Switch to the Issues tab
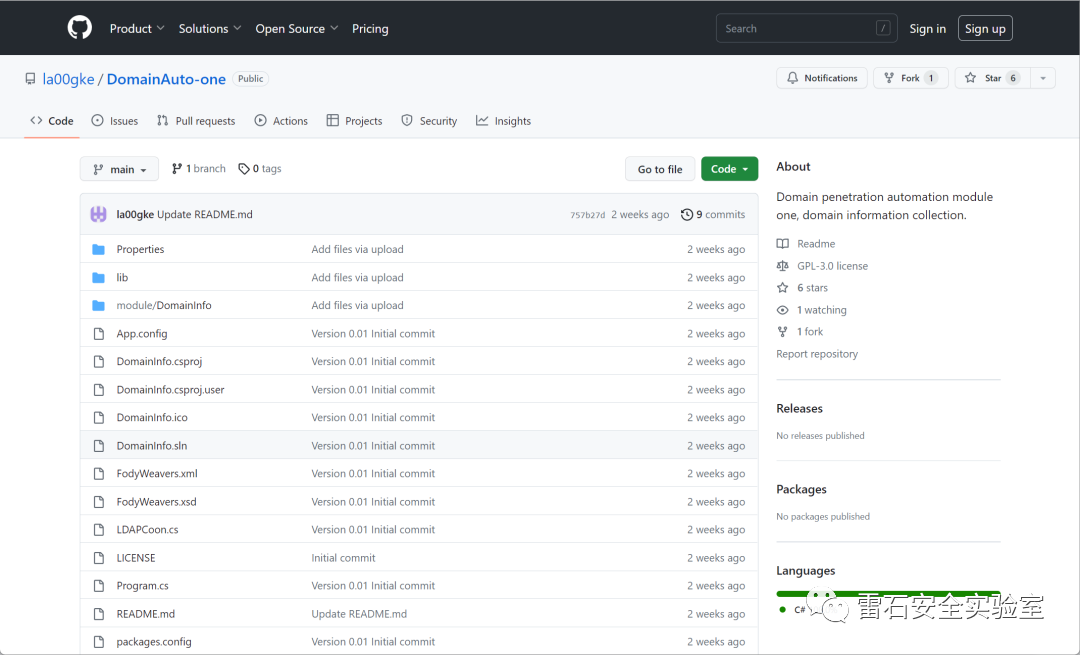Screen dimensions: 1080x655 (x=114, y=121)
